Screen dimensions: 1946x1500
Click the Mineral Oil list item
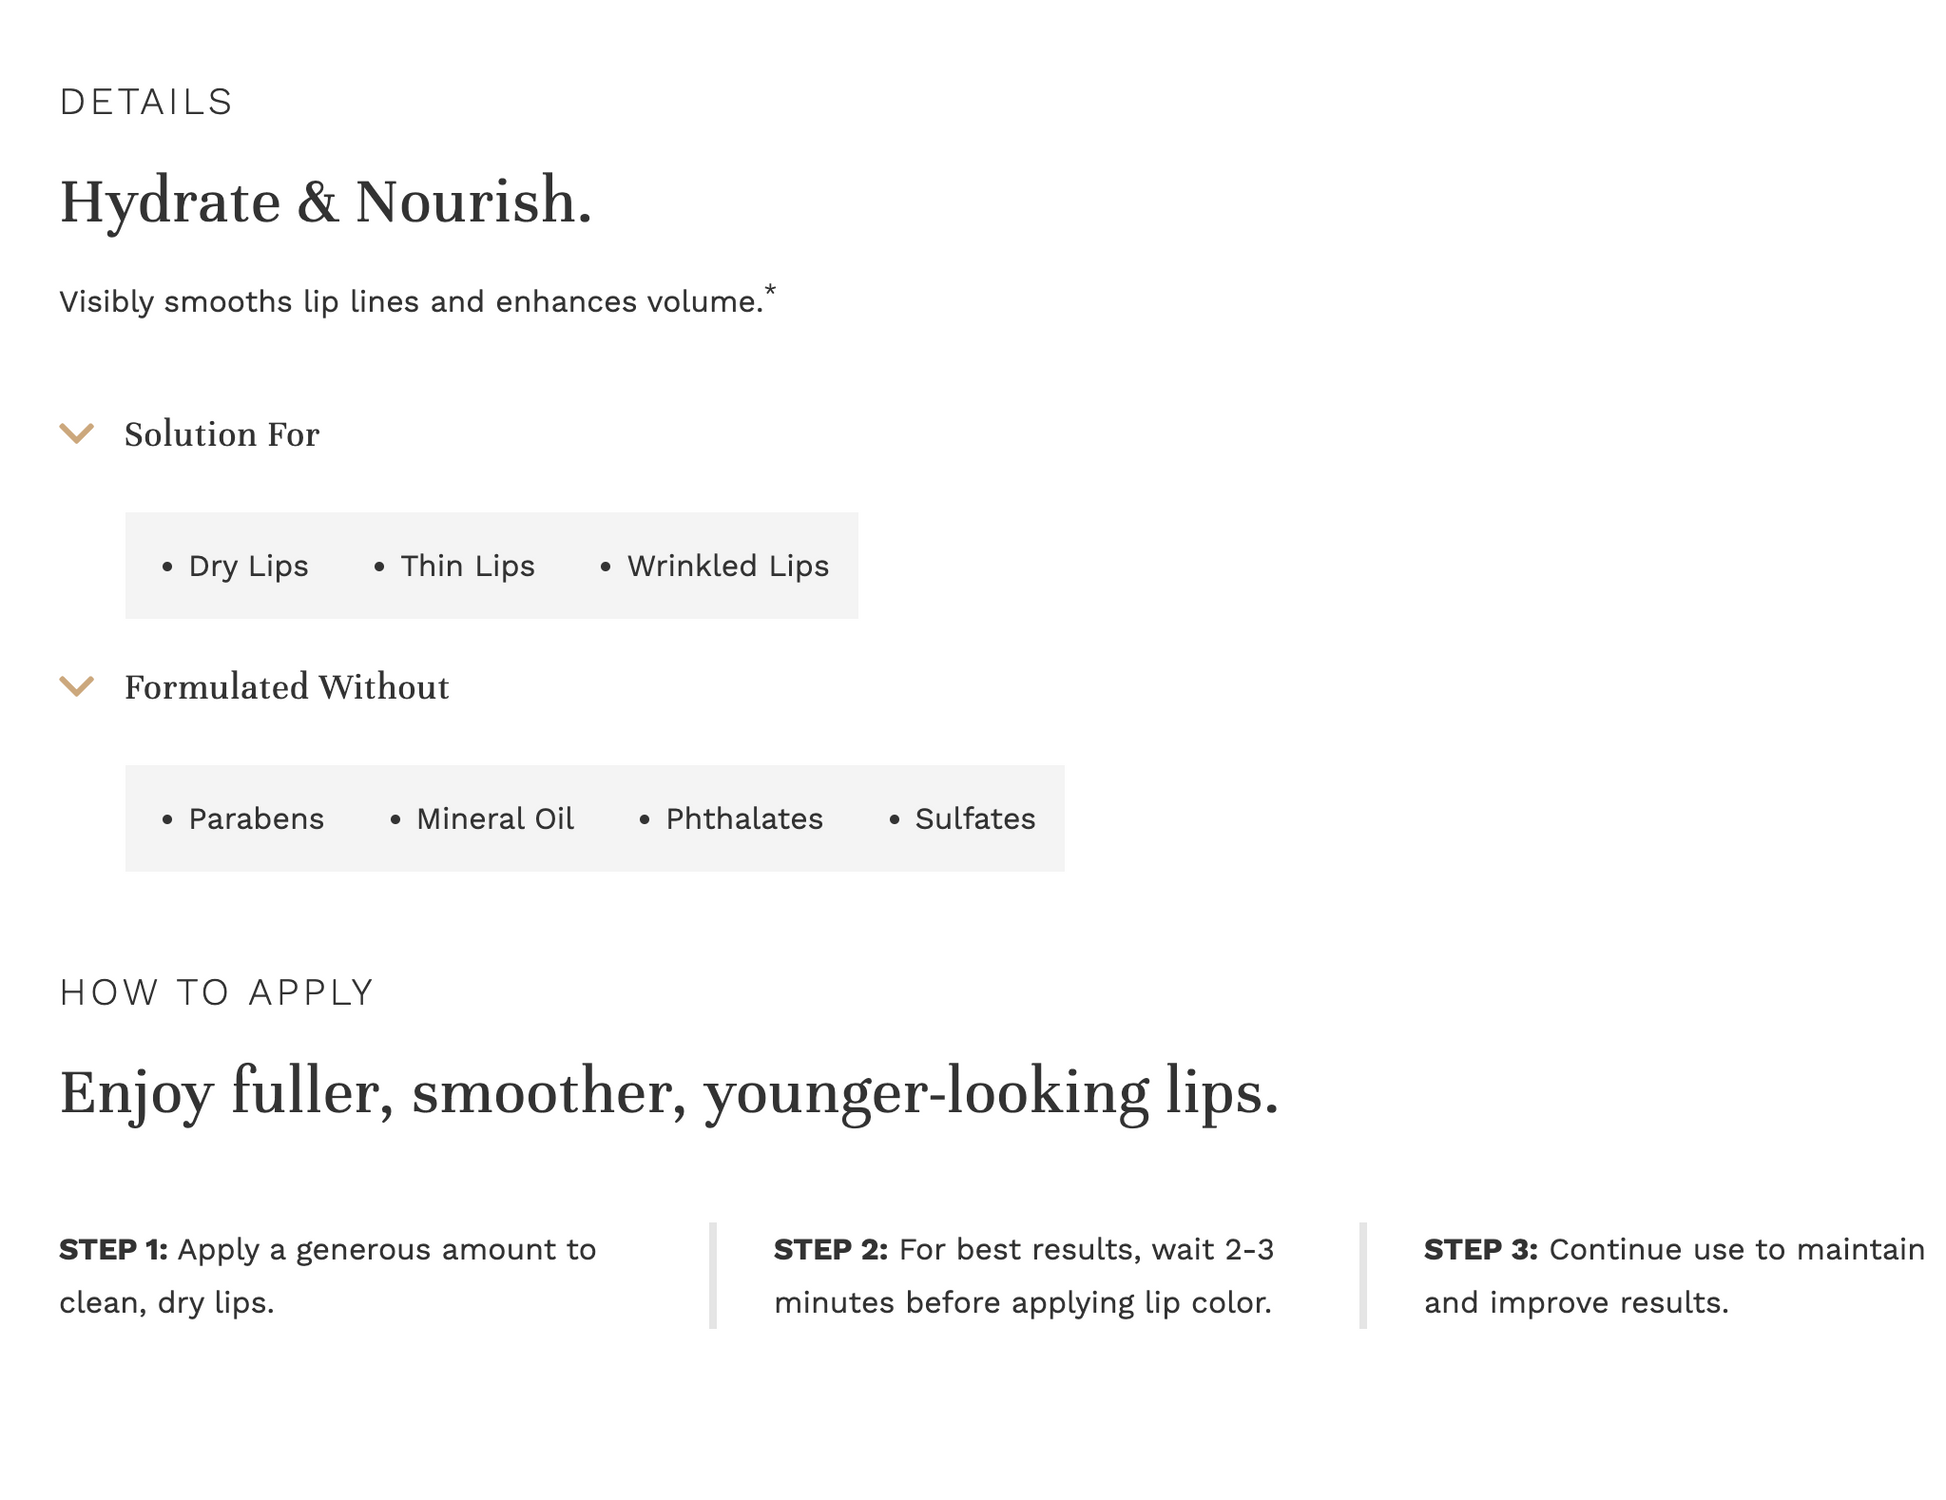(494, 819)
